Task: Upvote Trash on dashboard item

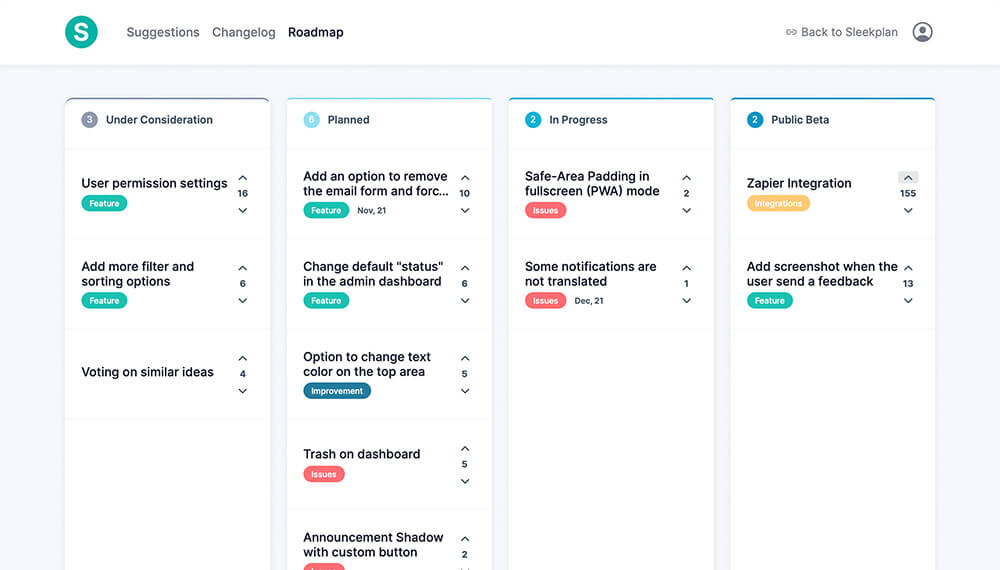Action: [x=465, y=449]
